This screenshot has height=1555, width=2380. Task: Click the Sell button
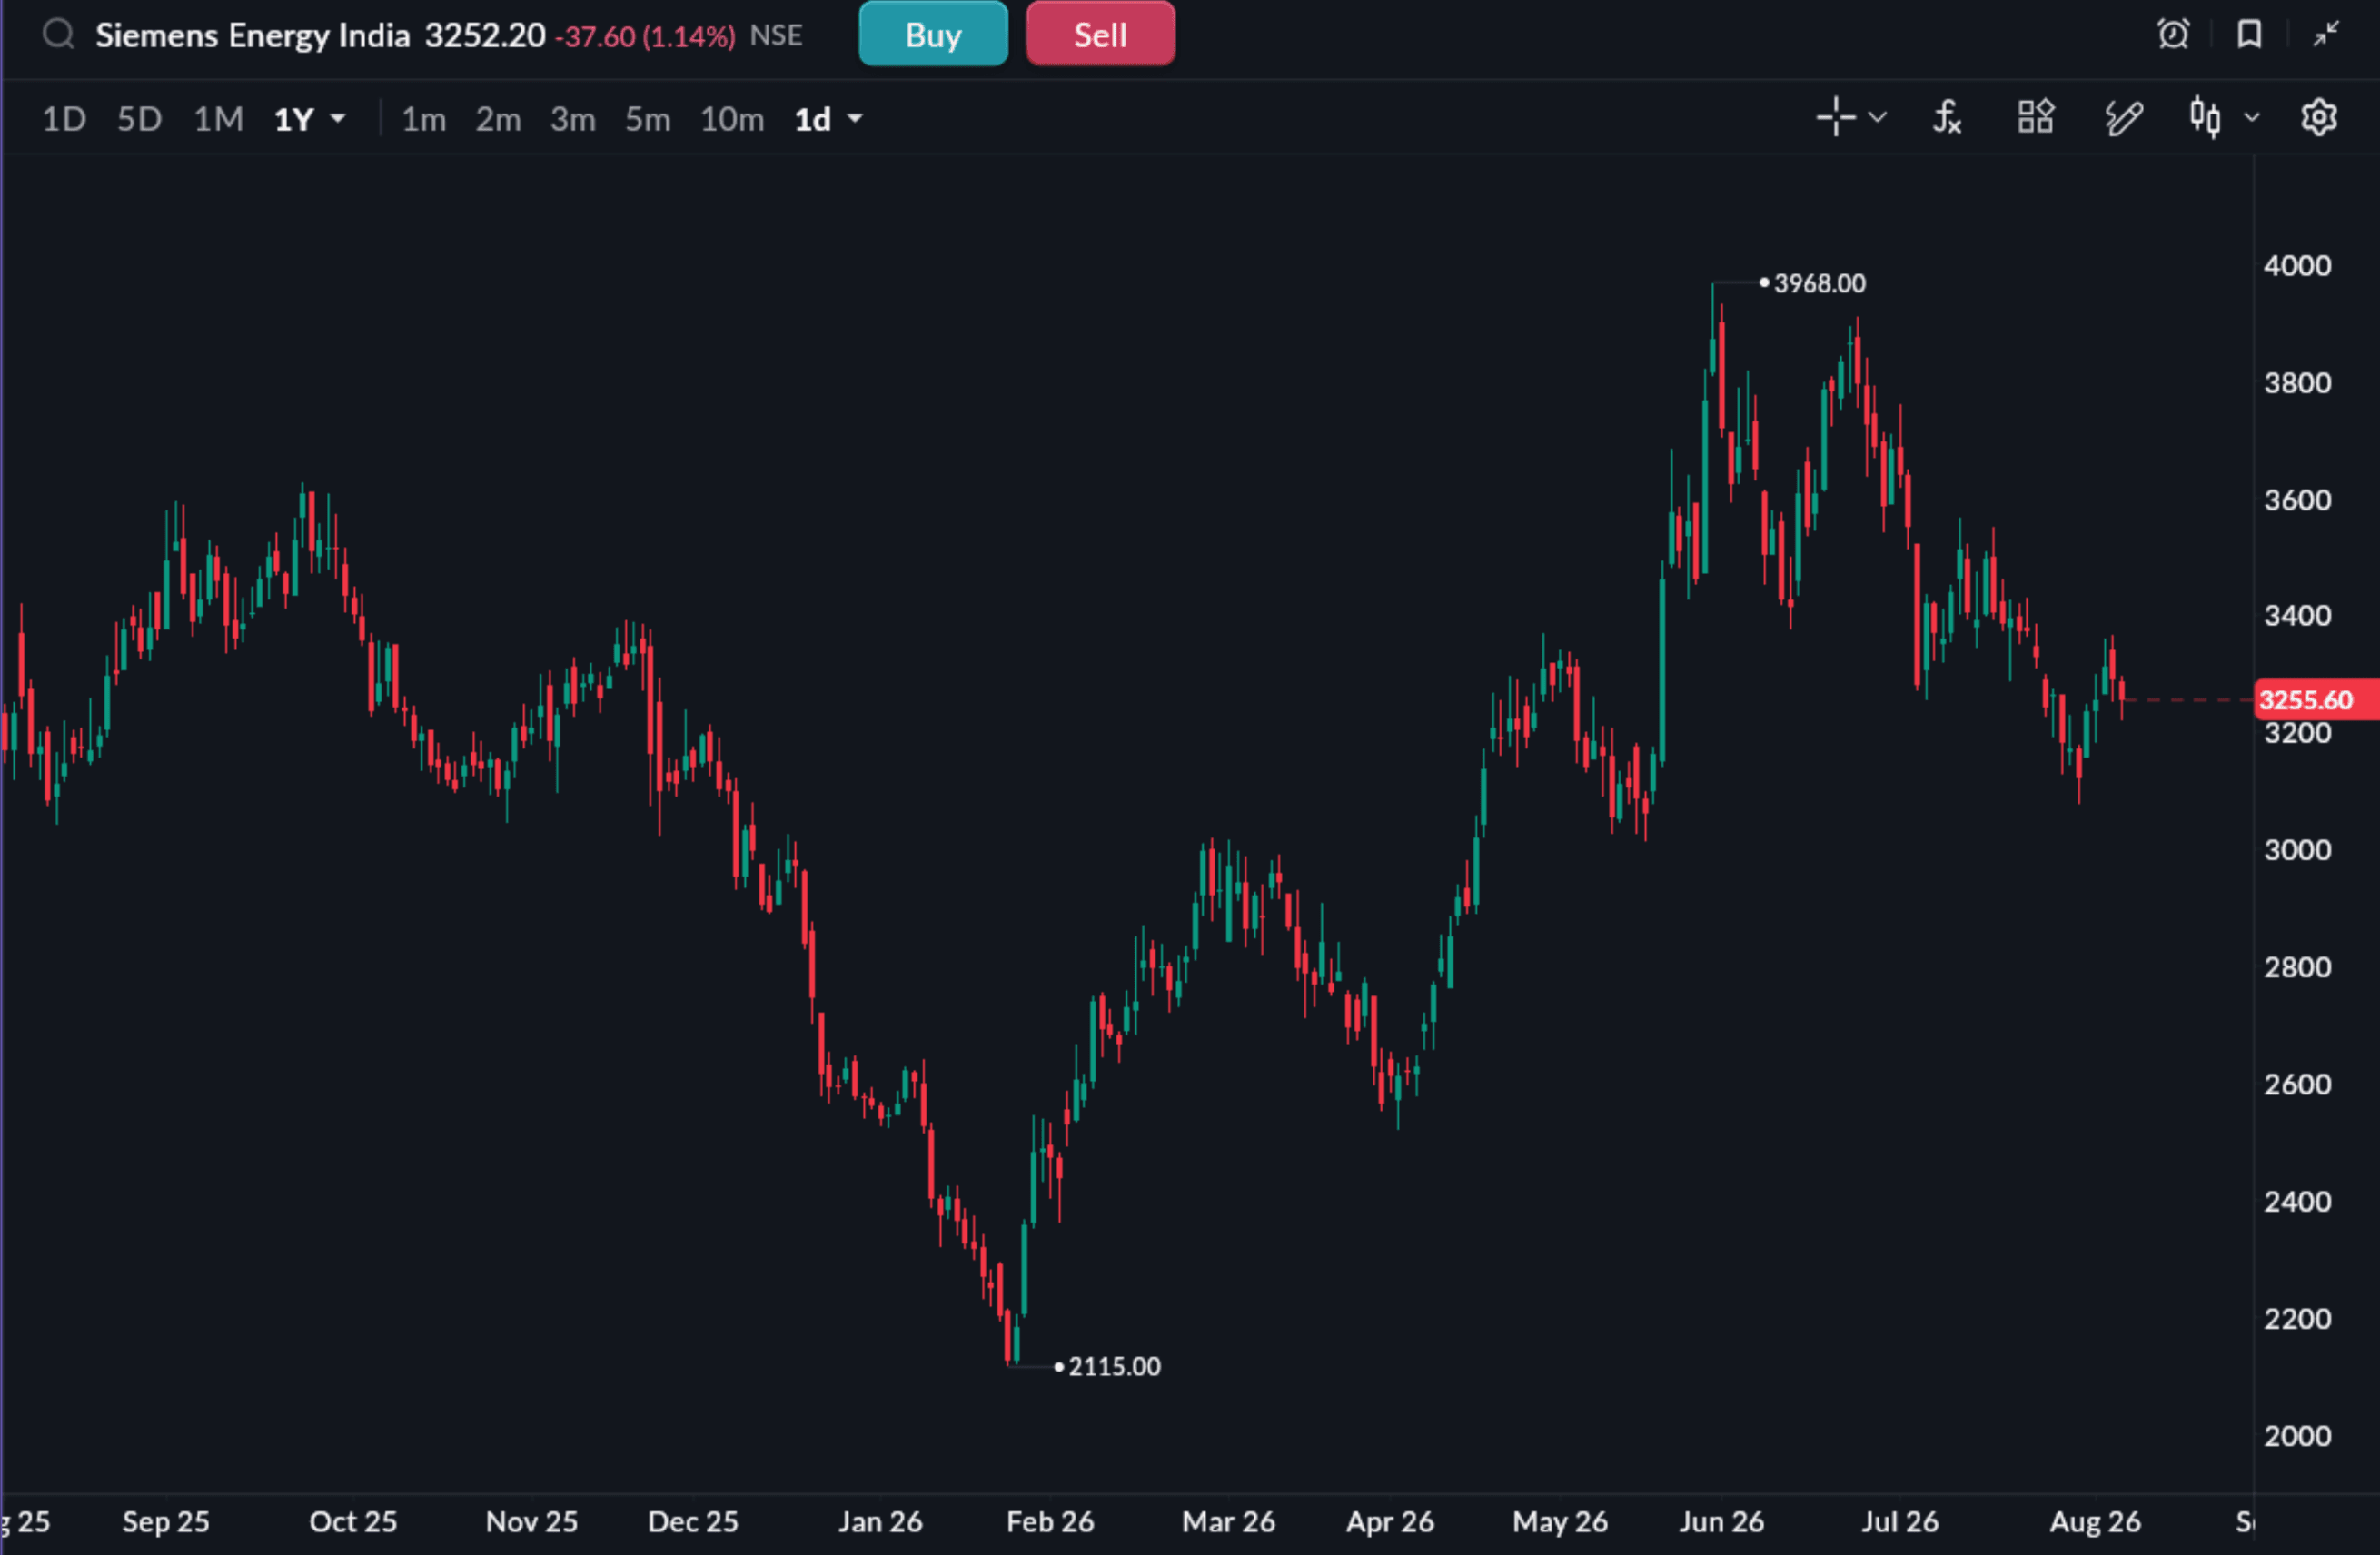(x=1100, y=35)
